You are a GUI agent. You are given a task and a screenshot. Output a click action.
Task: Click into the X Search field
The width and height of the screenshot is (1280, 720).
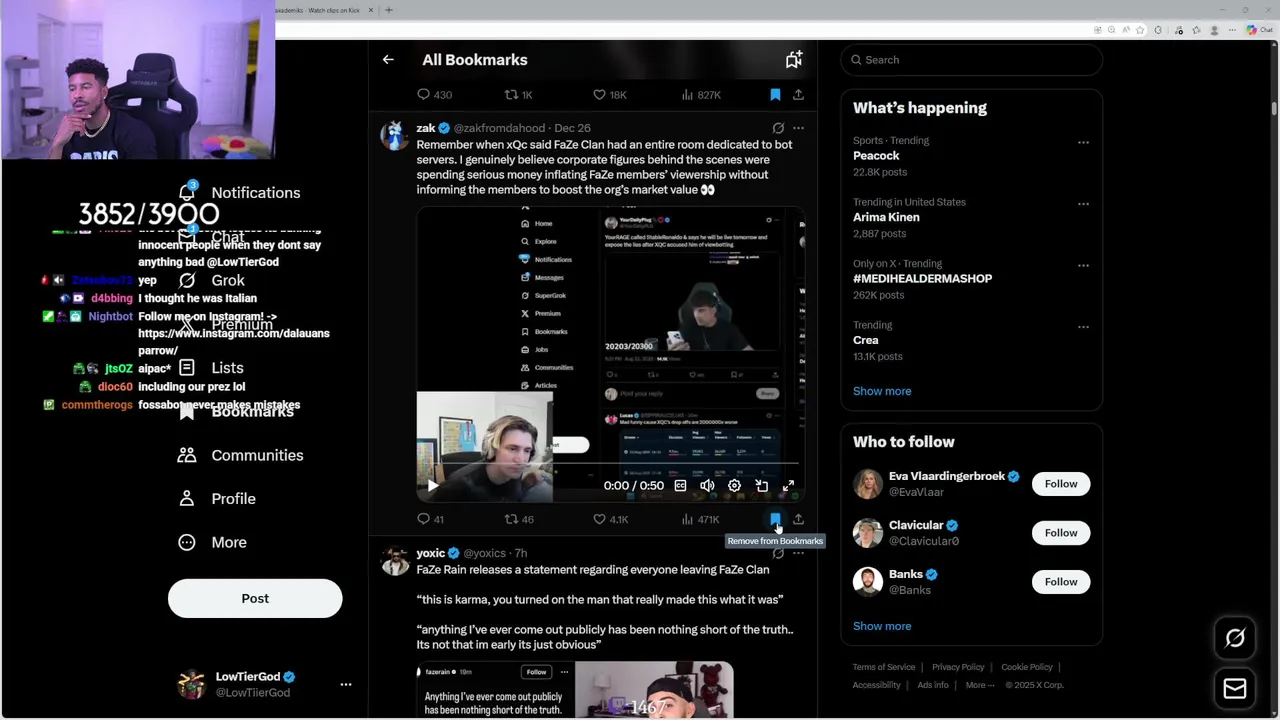(x=971, y=60)
